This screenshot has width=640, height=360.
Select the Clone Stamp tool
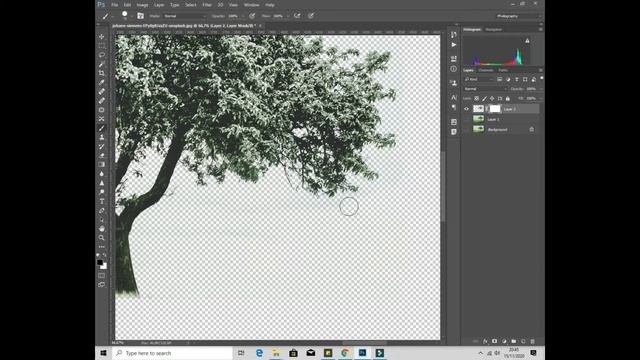pyautogui.click(x=102, y=137)
